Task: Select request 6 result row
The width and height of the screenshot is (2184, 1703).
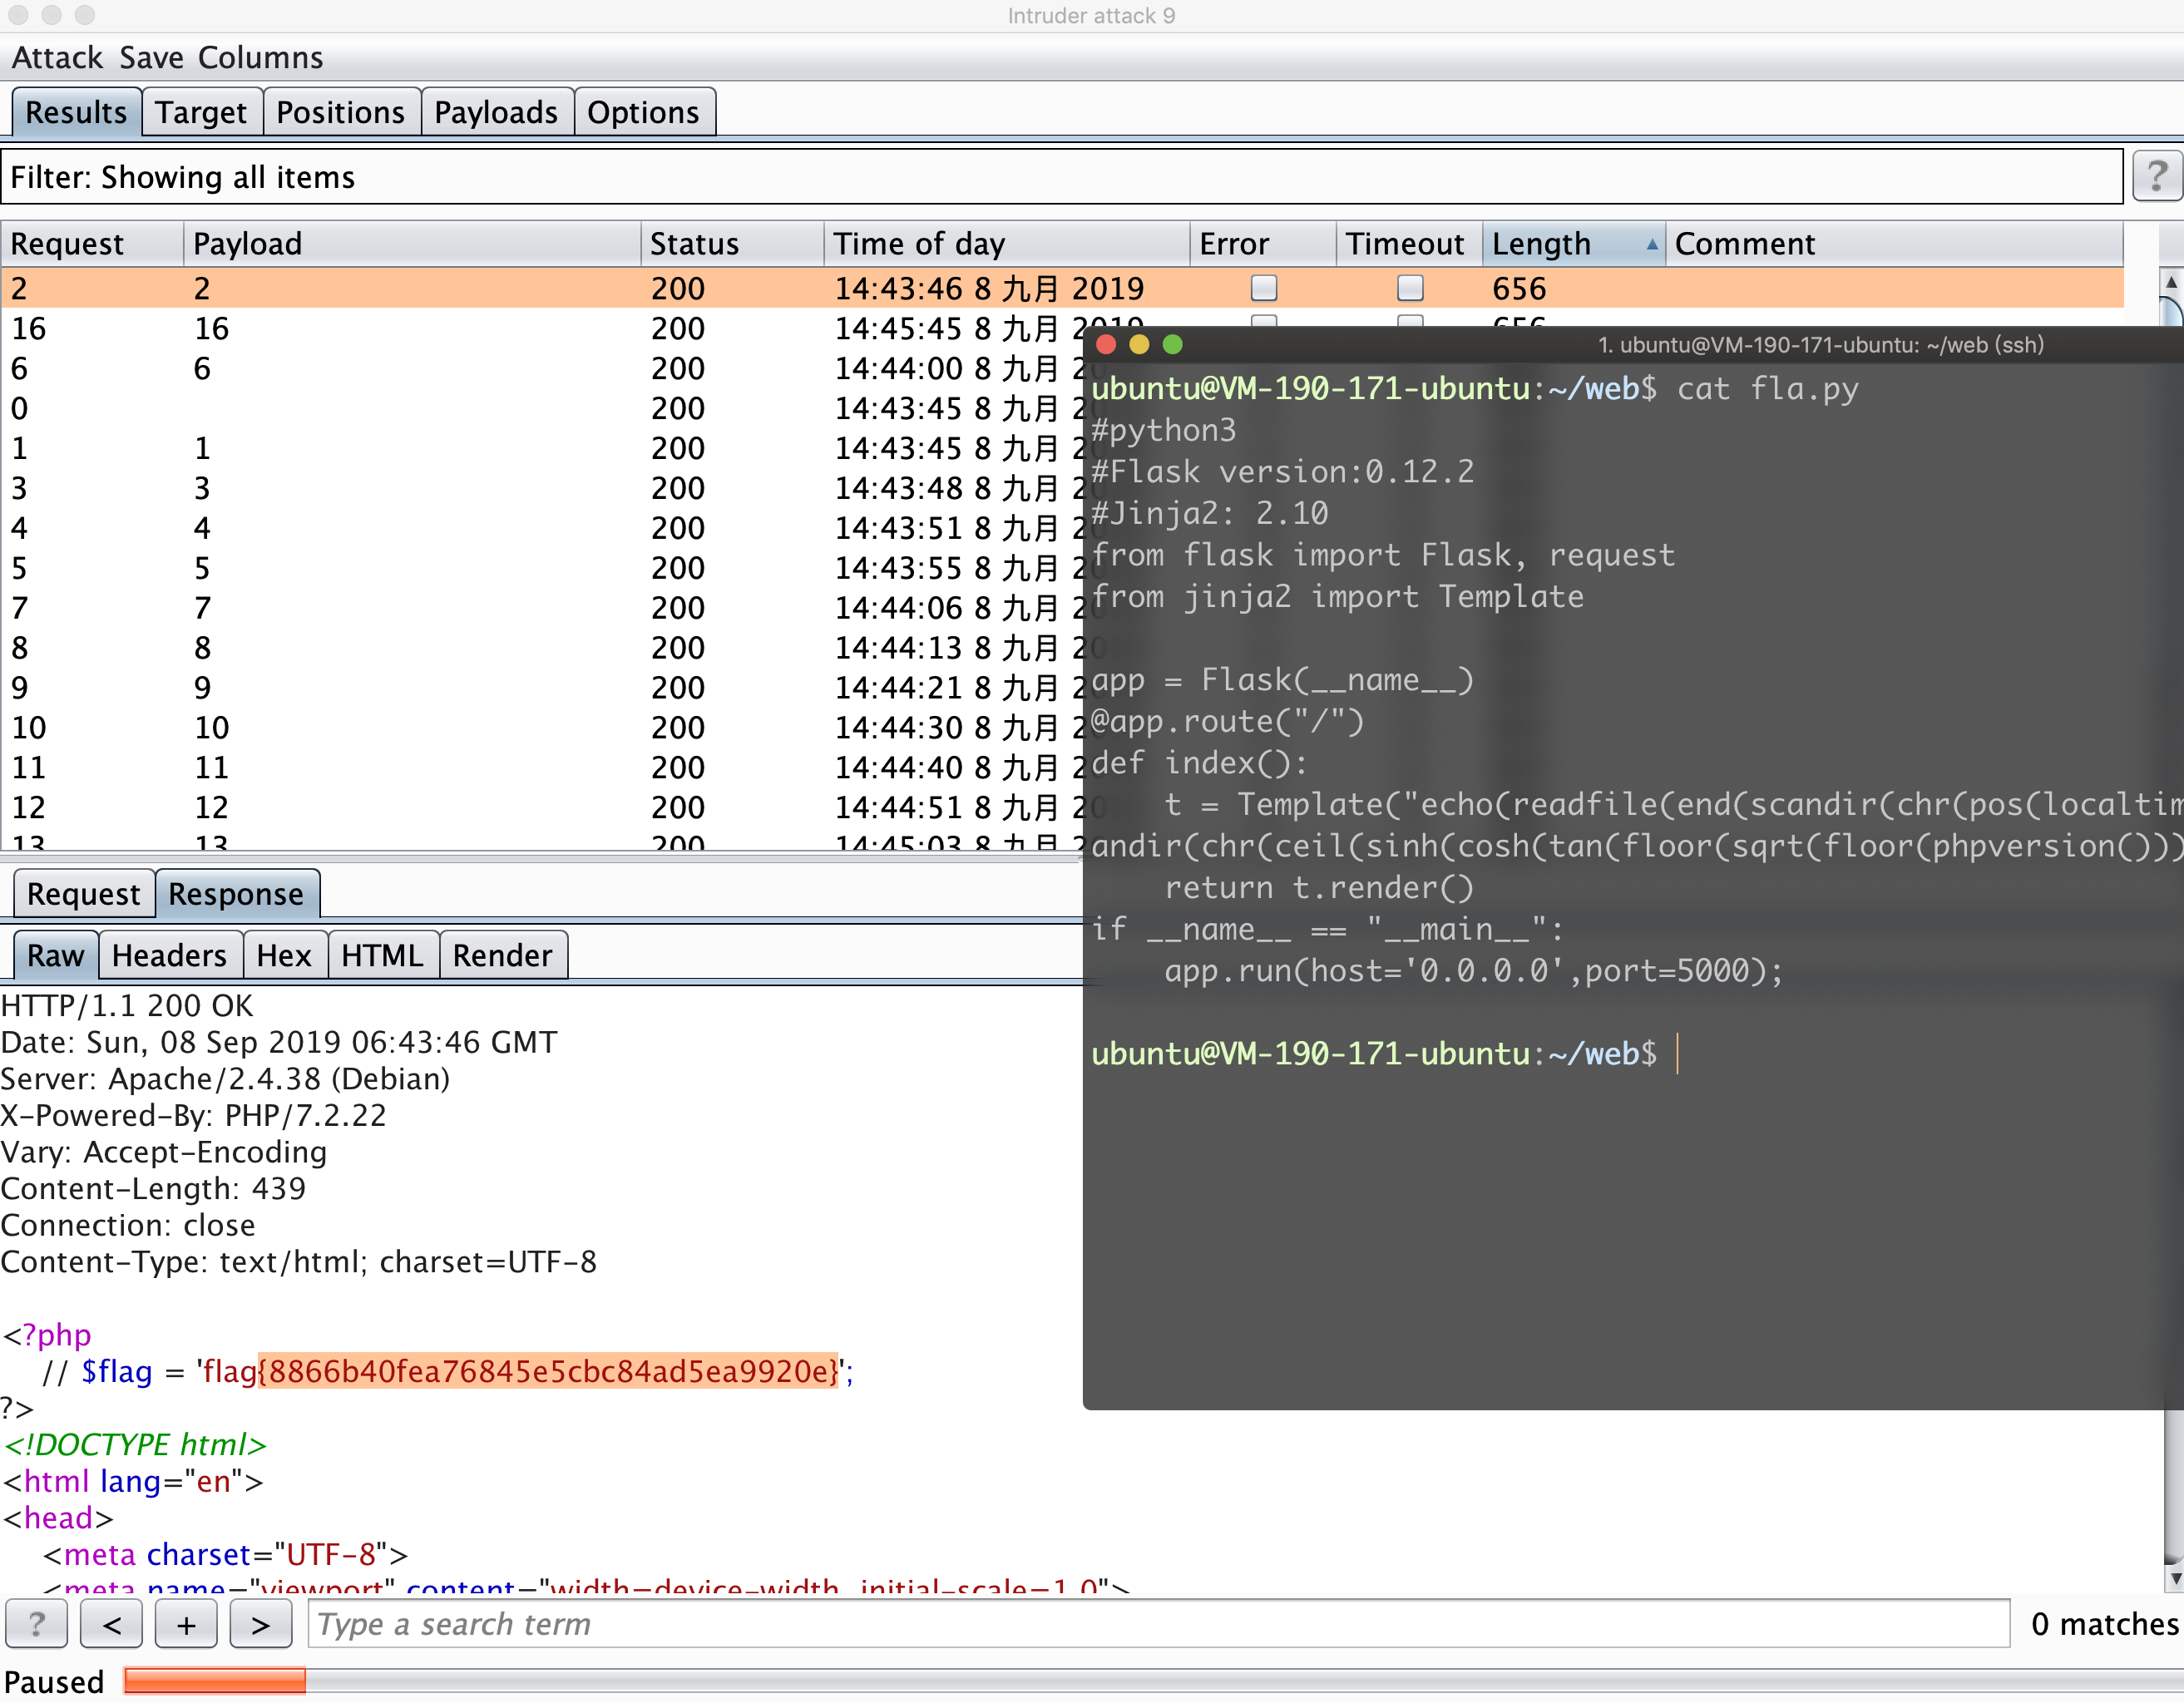Action: 541,368
